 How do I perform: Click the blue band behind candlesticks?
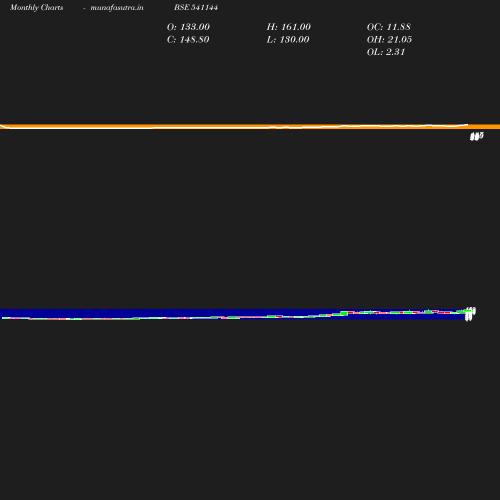(233, 314)
